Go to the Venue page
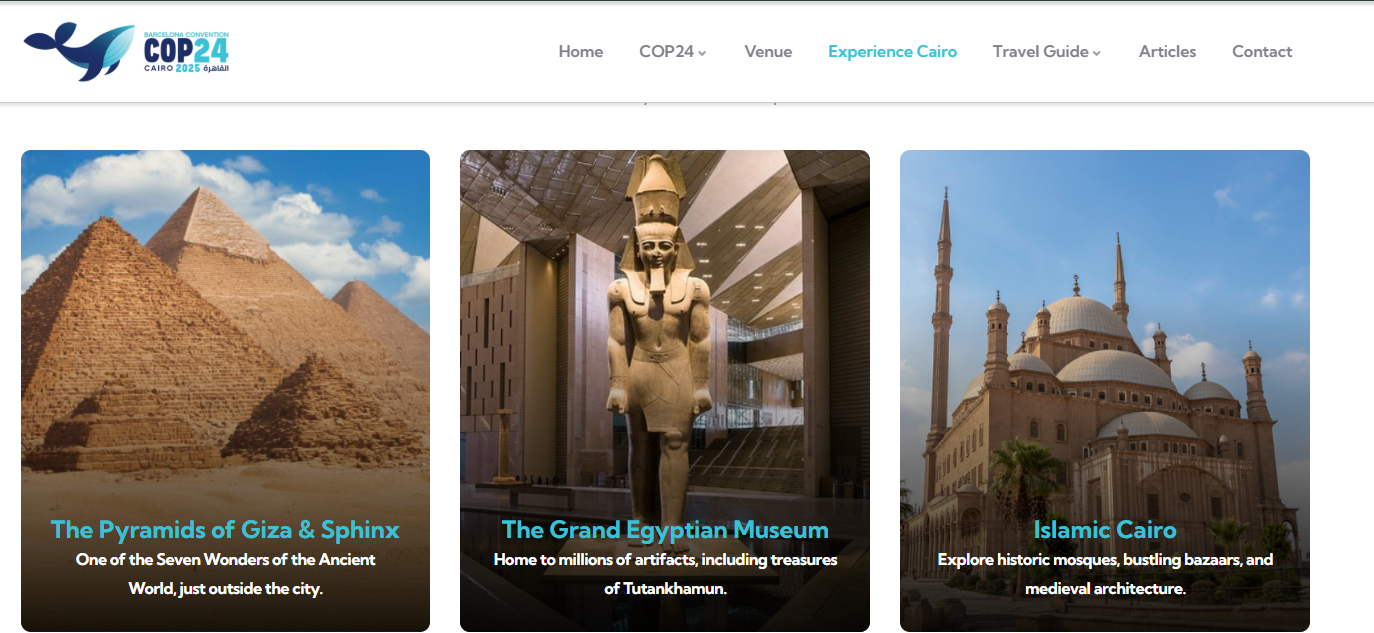 (x=768, y=52)
